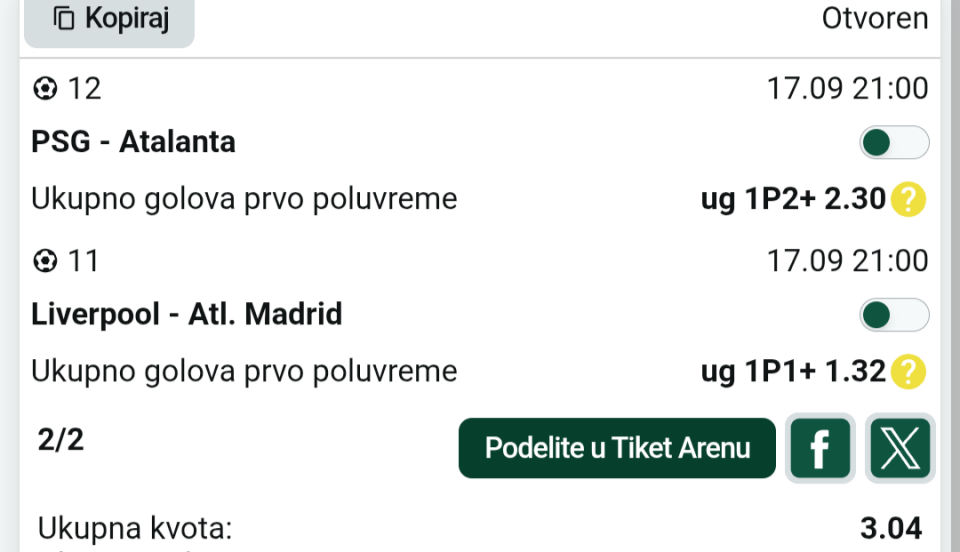Share ticket on X (Twitter)

pyautogui.click(x=900, y=448)
